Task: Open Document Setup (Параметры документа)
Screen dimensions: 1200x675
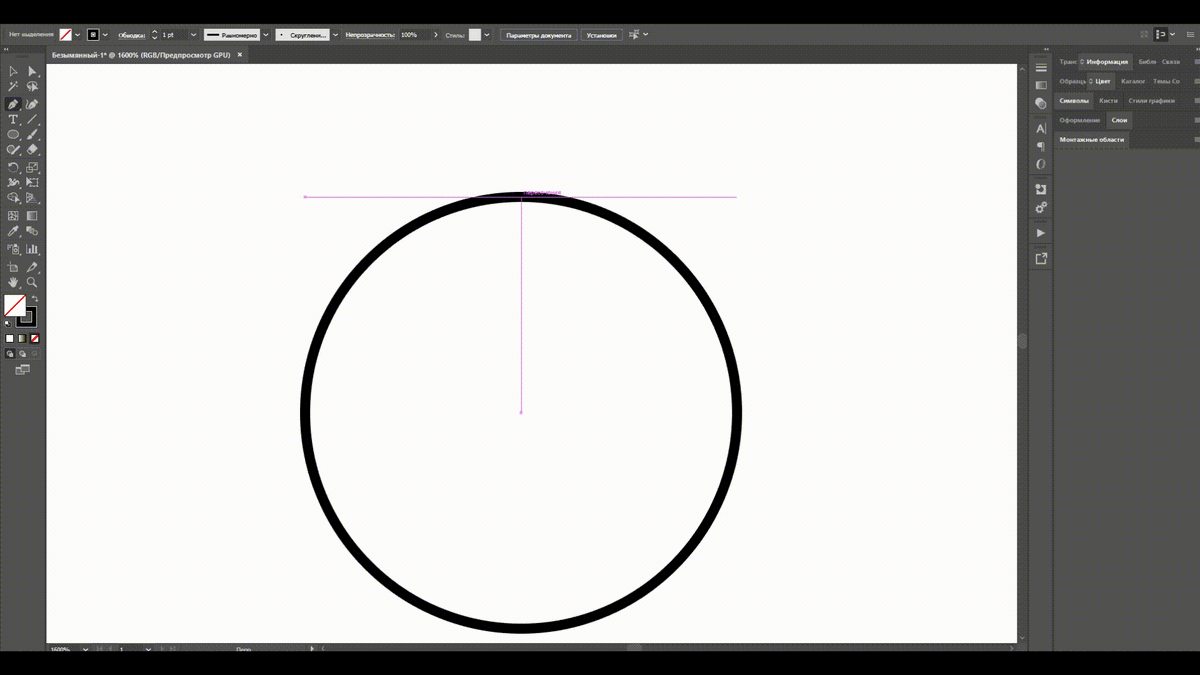Action: click(538, 35)
